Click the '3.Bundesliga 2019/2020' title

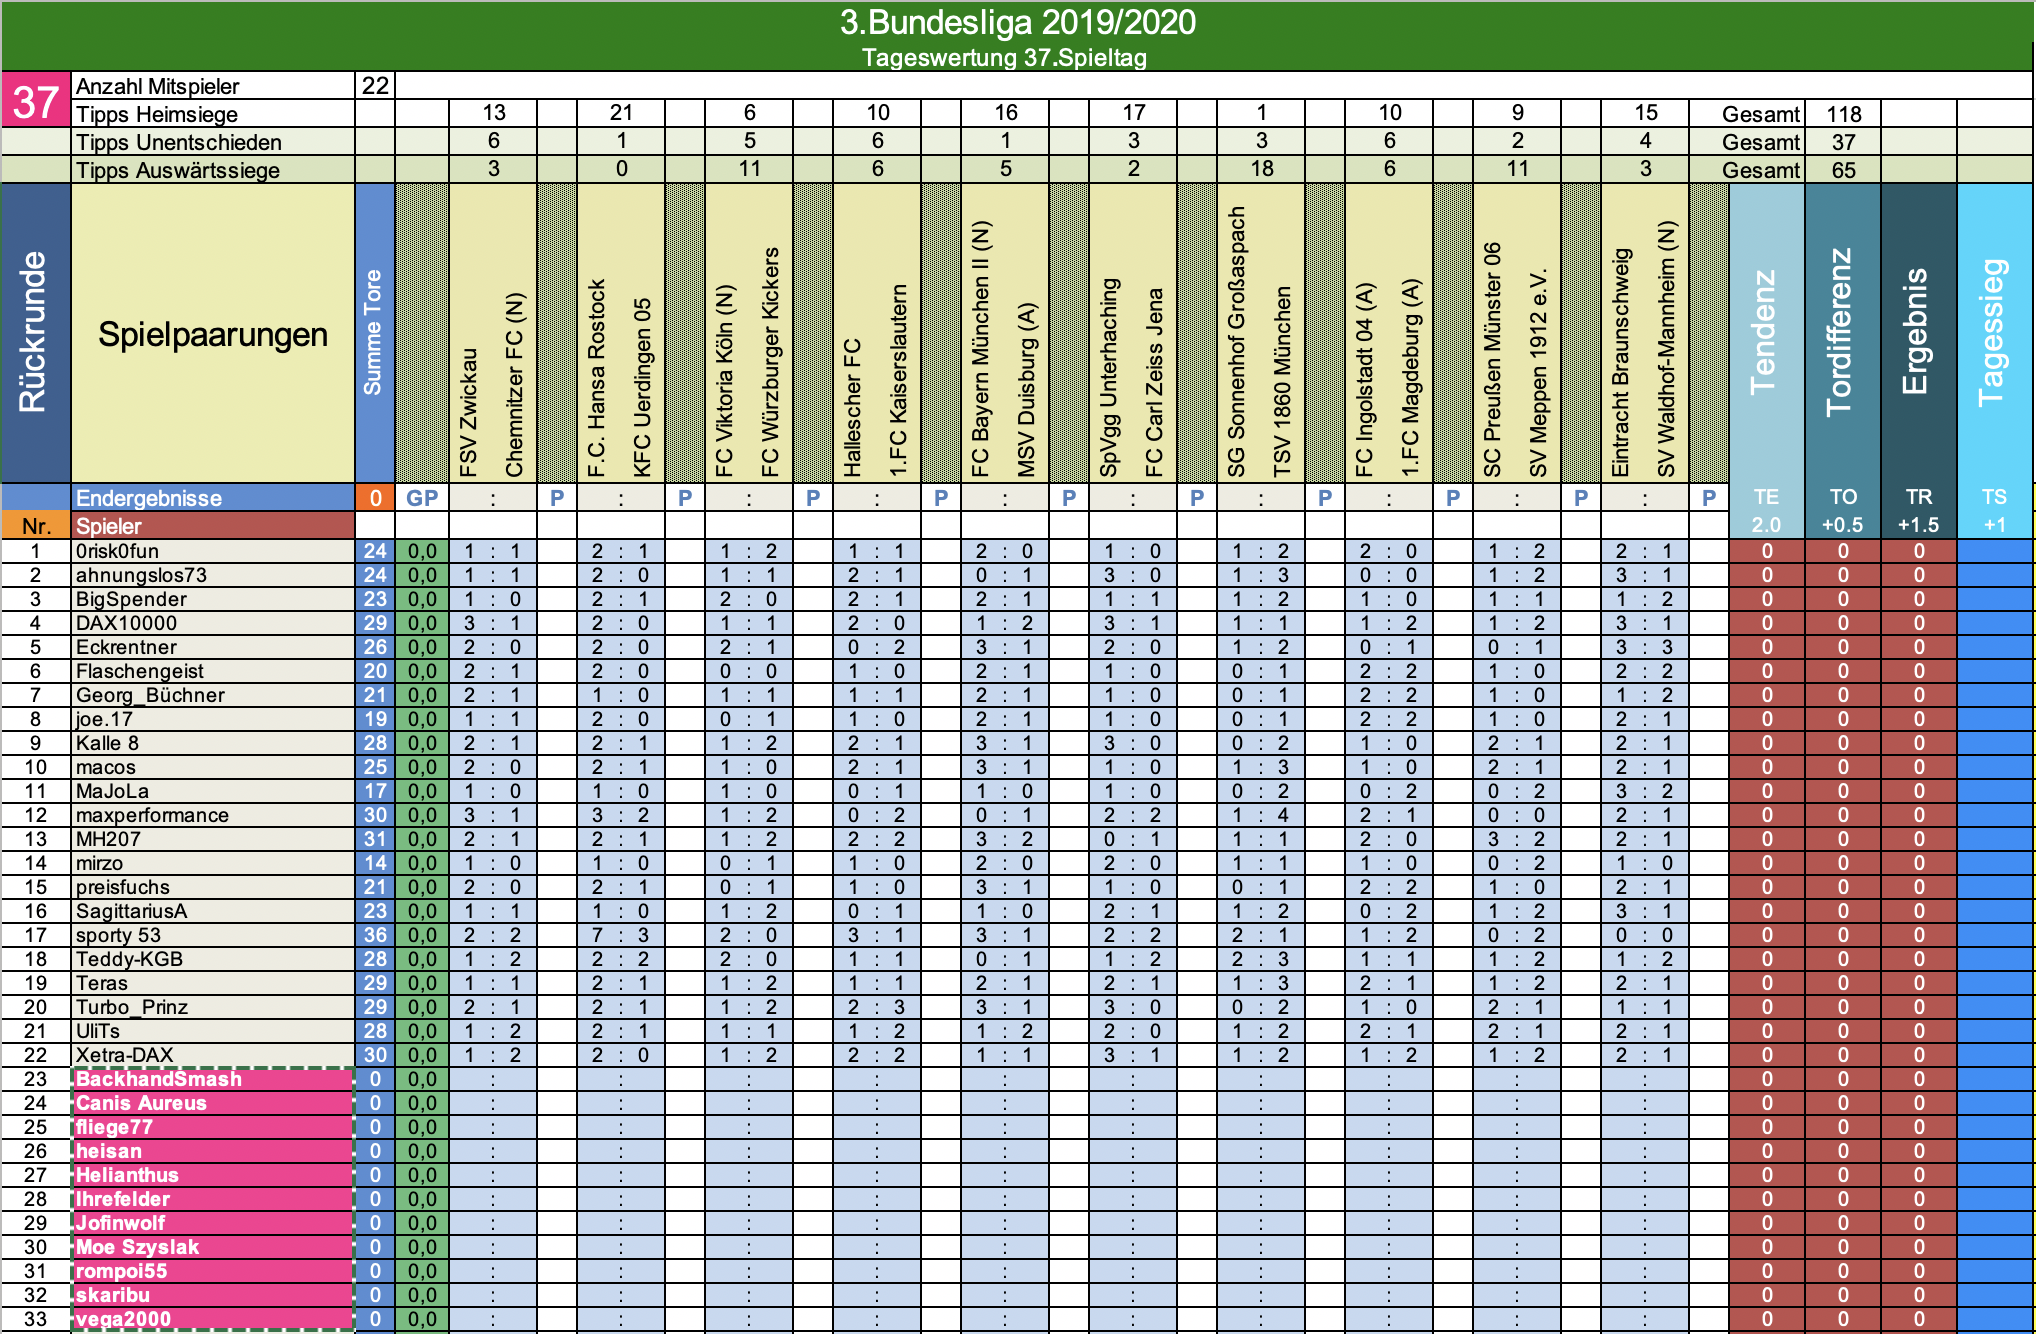[x=1017, y=22]
